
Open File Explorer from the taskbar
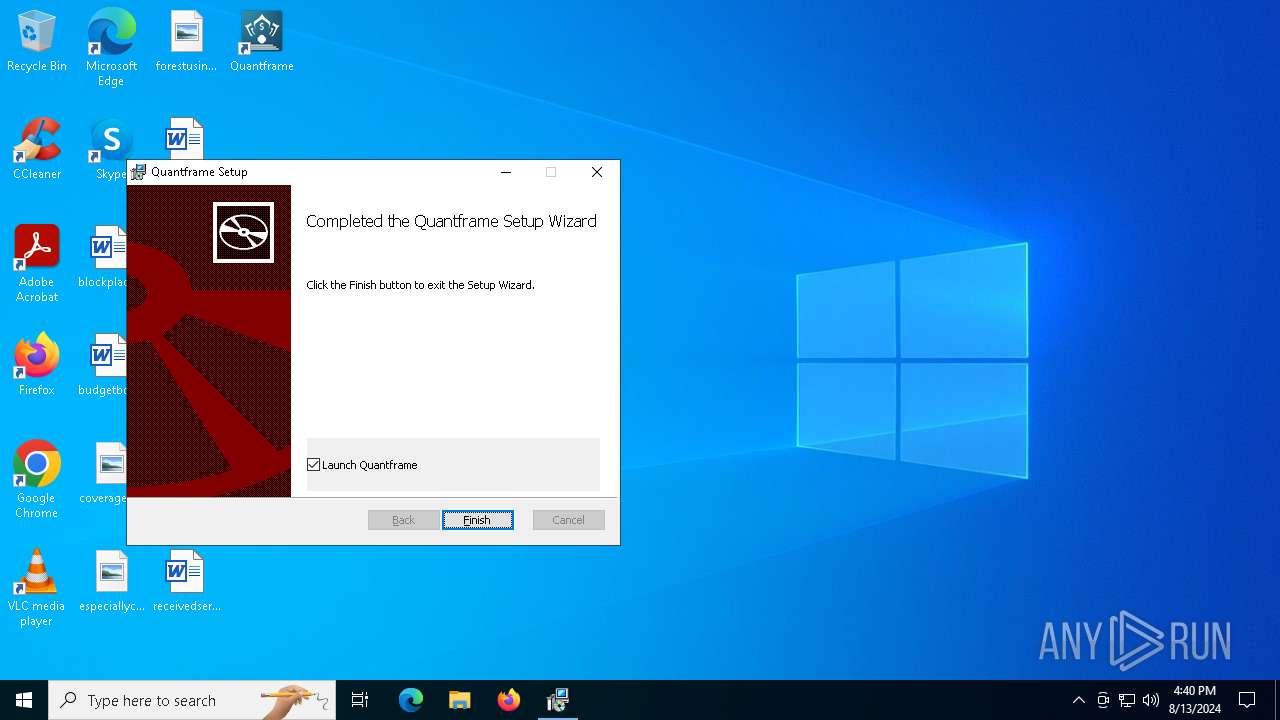460,700
